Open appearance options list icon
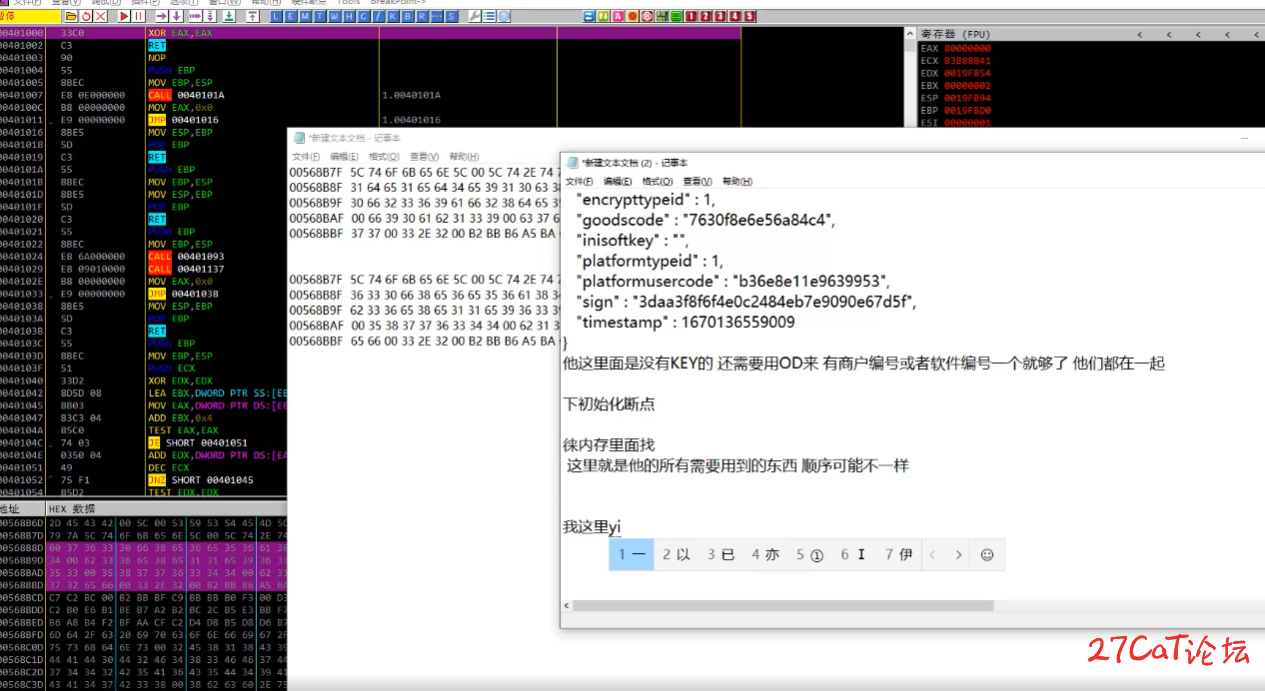This screenshot has width=1265, height=691. [489, 16]
